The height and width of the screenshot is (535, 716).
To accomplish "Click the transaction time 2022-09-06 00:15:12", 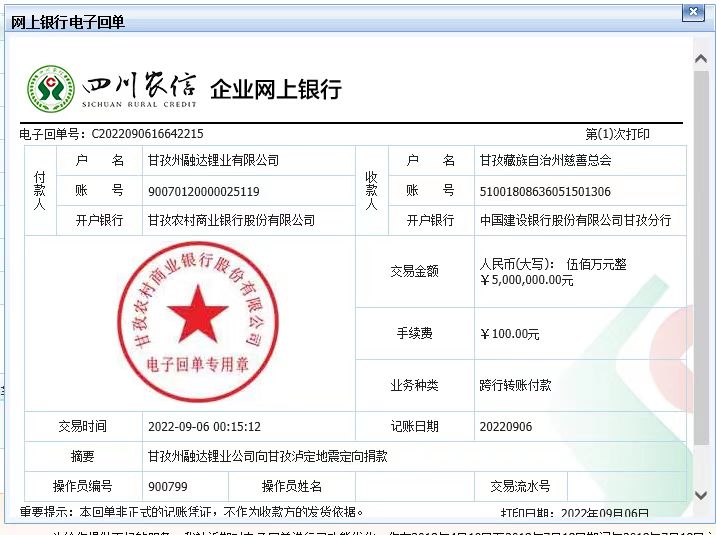I will pyautogui.click(x=204, y=426).
